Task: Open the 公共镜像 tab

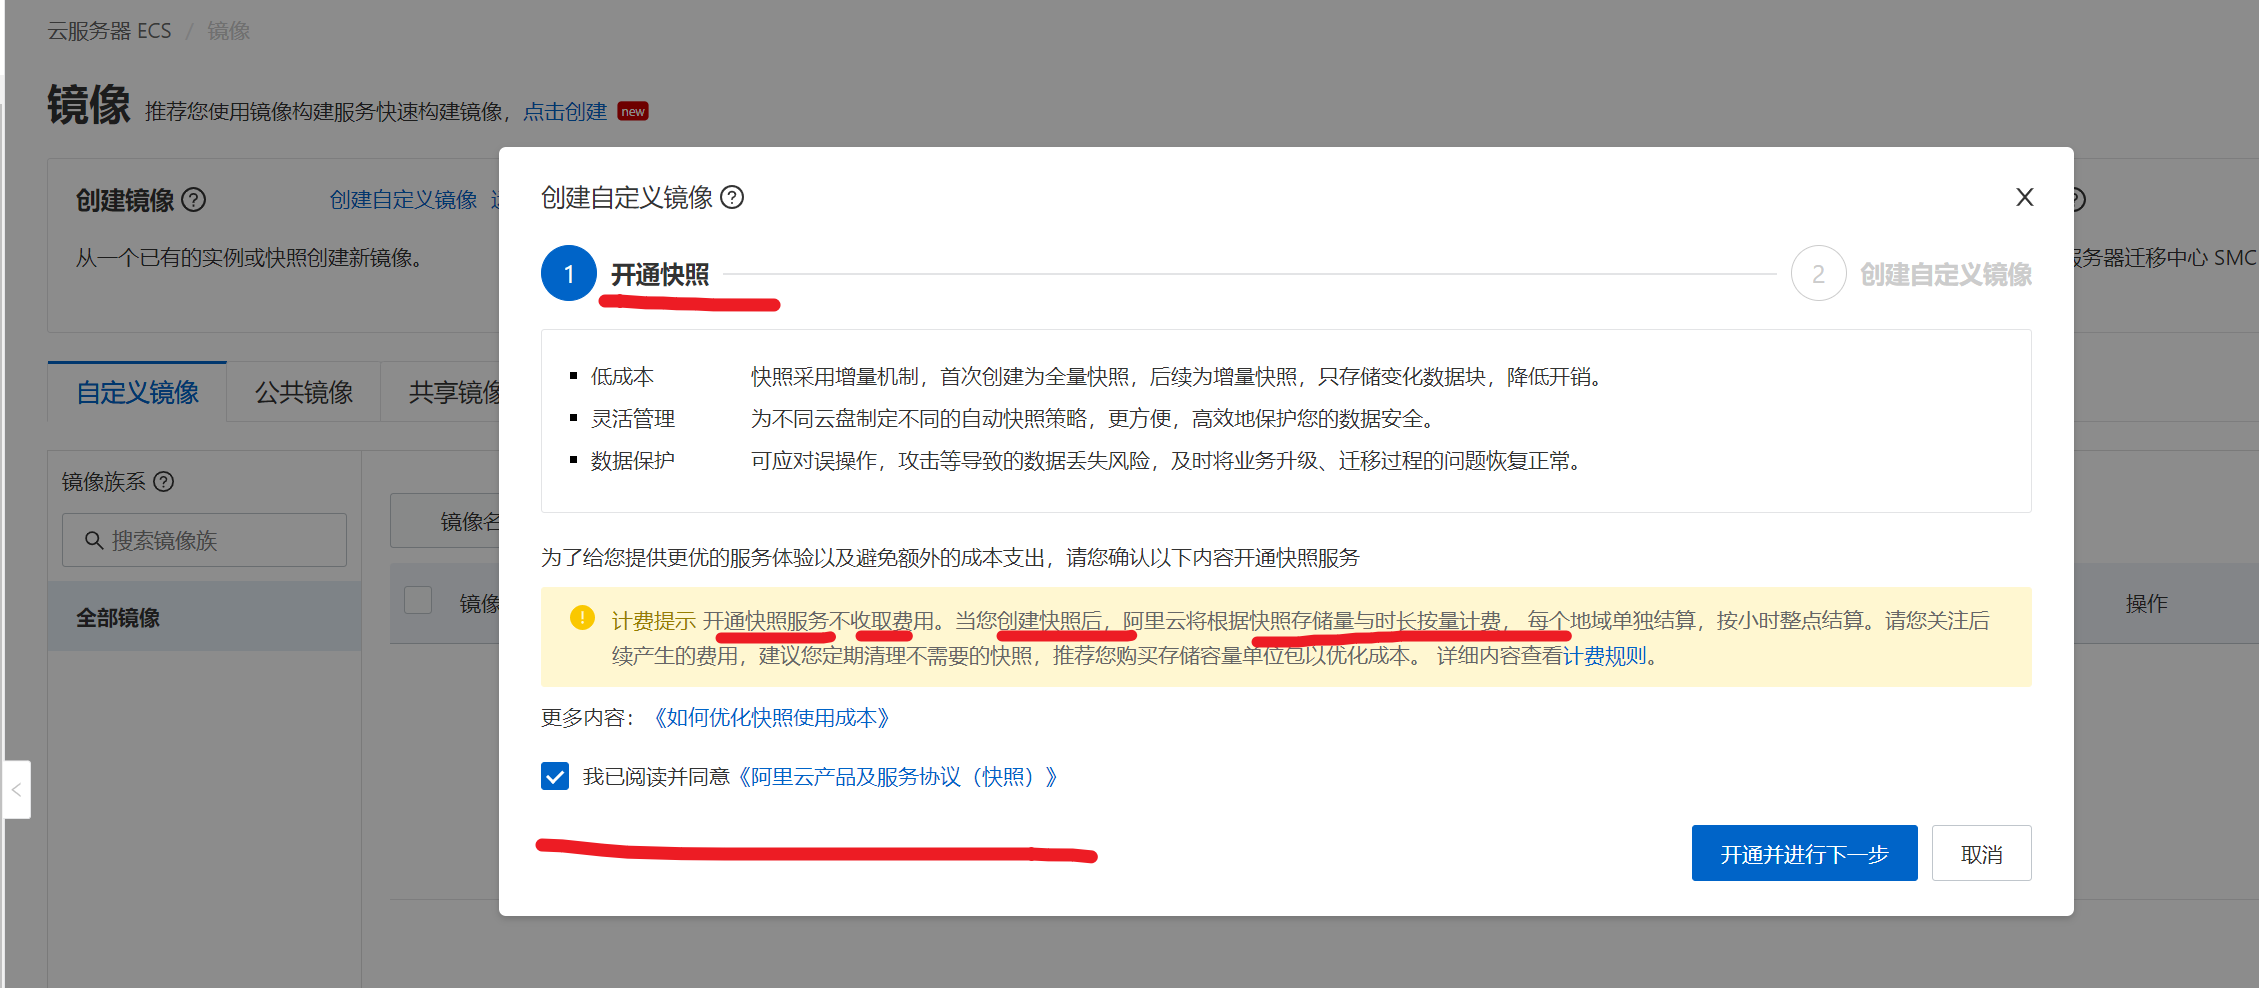Action: [304, 392]
